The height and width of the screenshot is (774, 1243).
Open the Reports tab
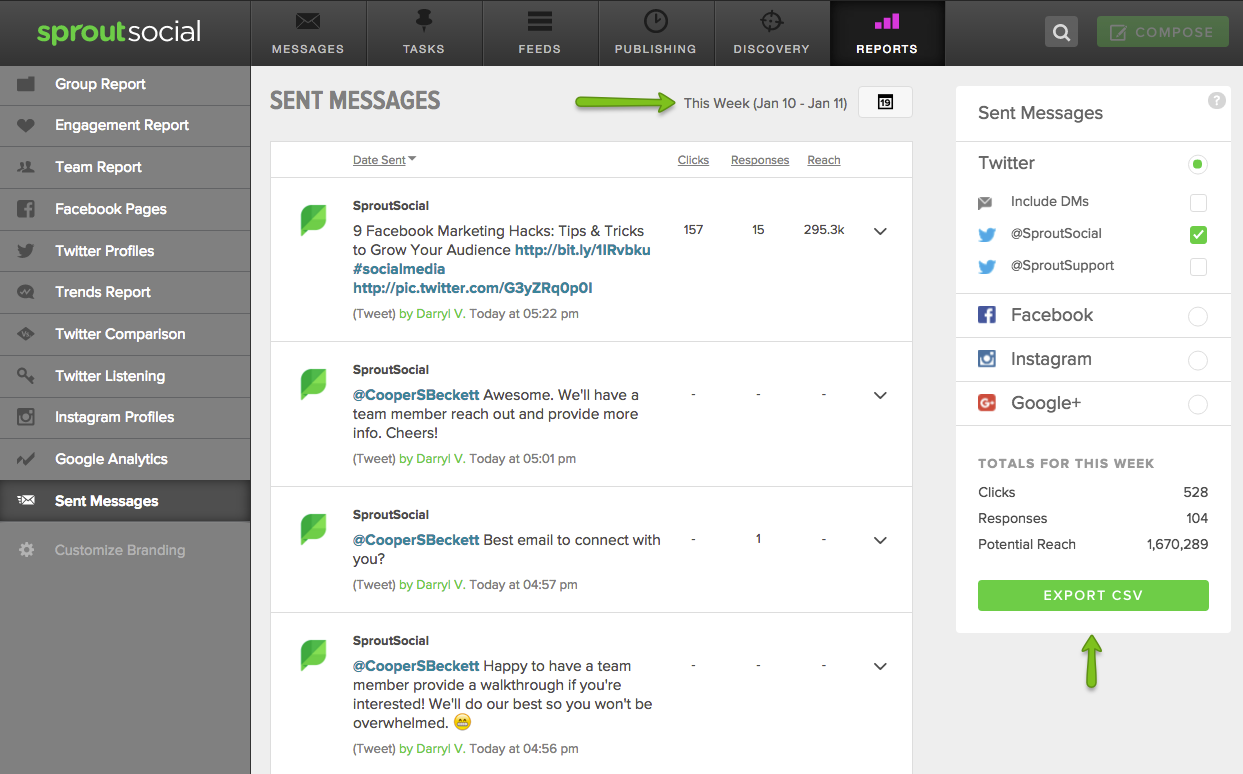(887, 33)
